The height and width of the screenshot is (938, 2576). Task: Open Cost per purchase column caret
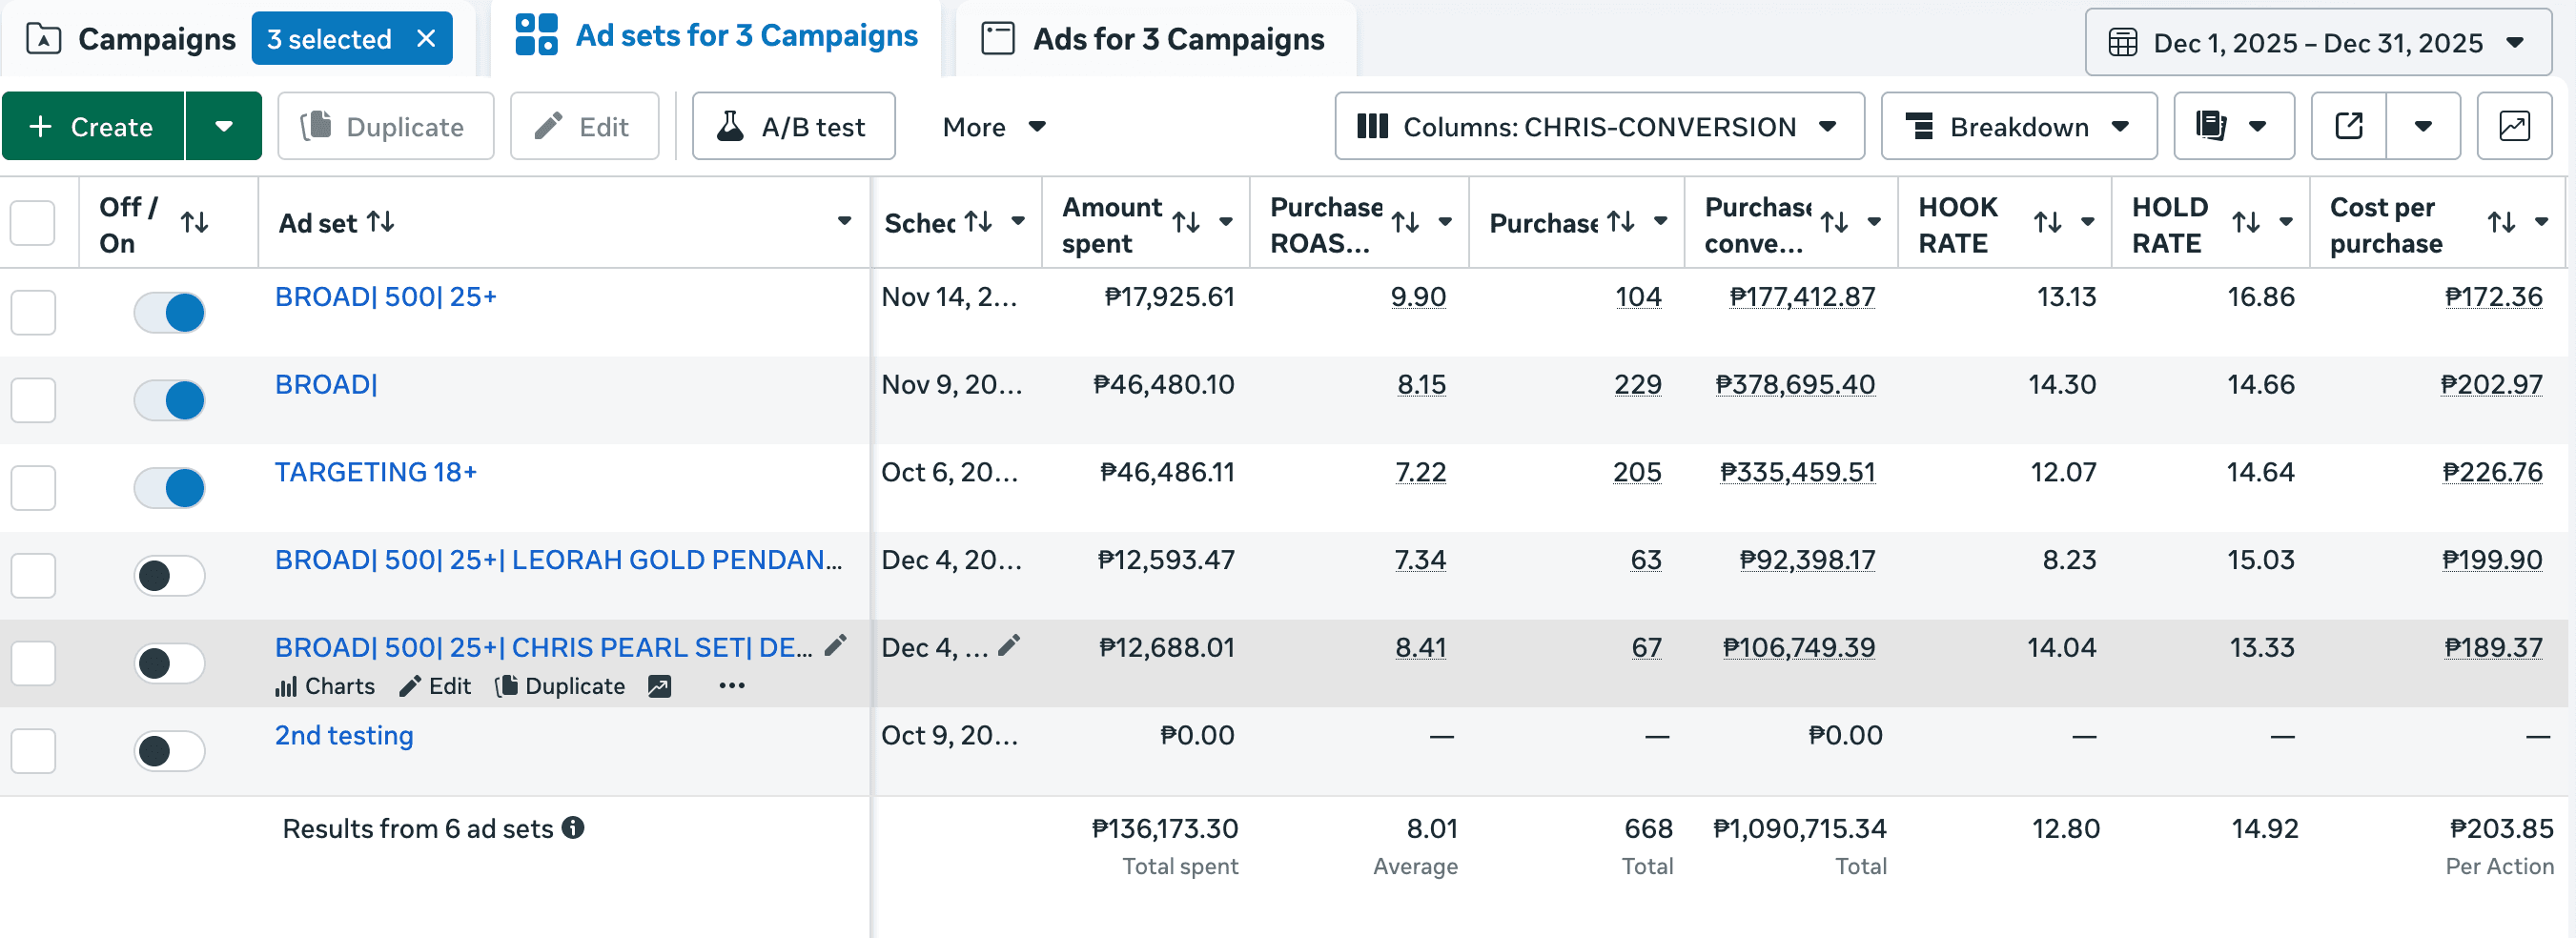click(2541, 222)
